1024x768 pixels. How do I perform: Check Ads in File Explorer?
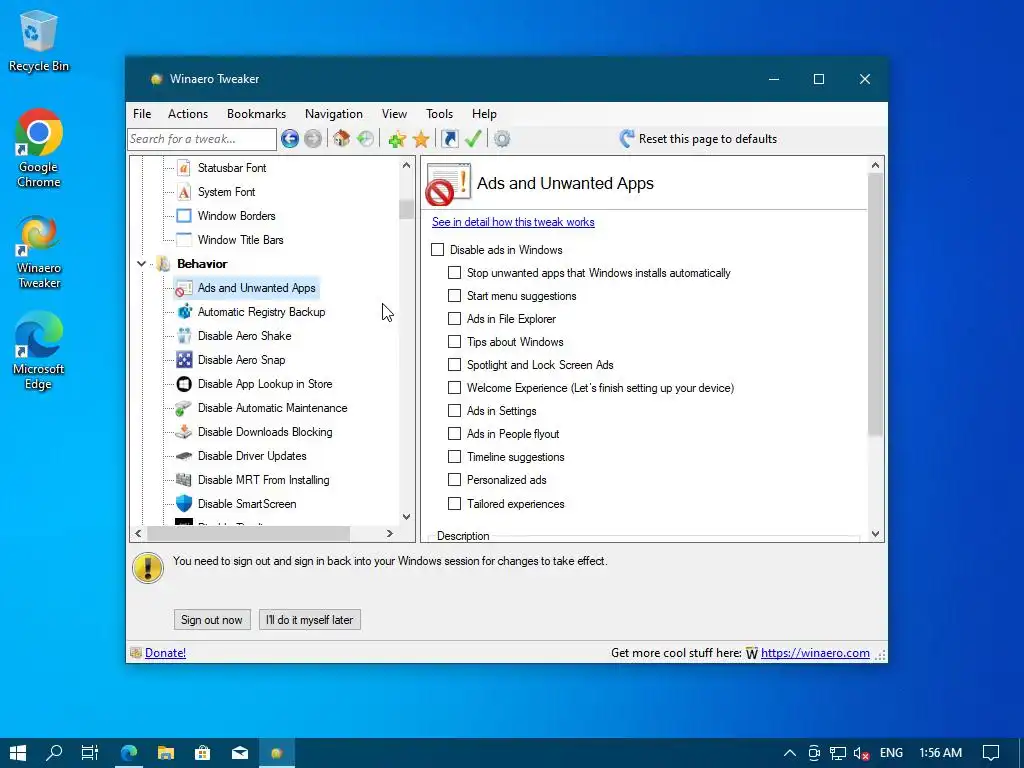(x=455, y=318)
